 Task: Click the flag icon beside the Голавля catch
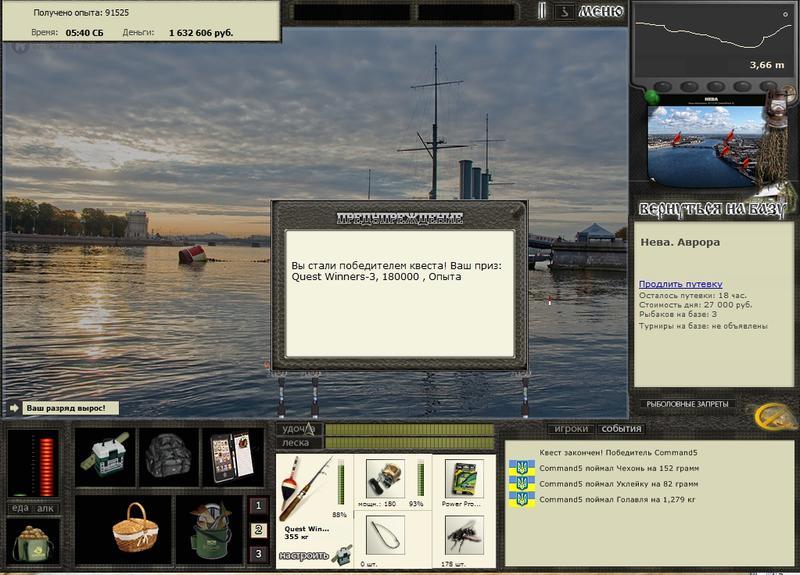[x=521, y=499]
